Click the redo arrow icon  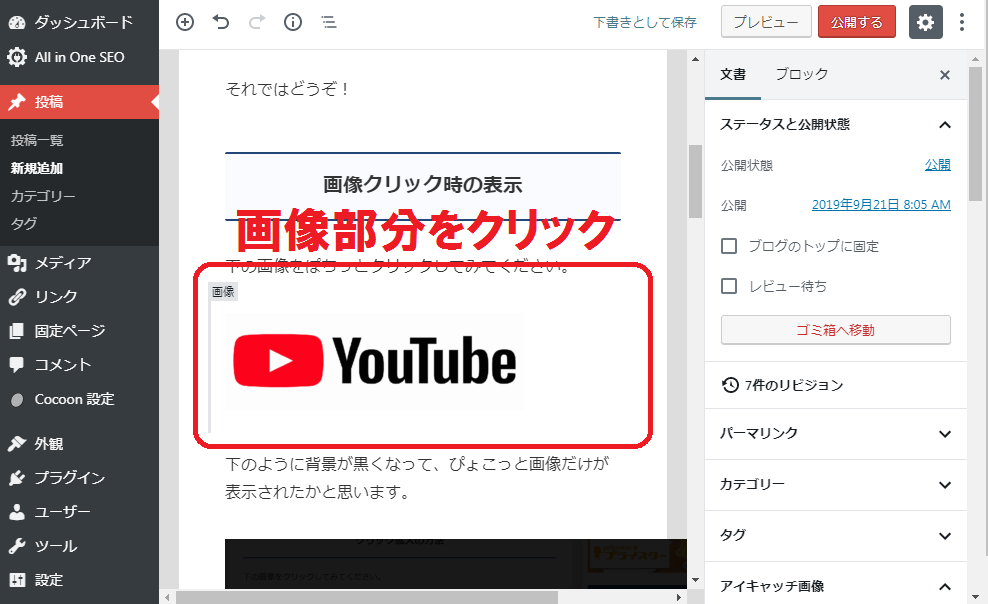(x=256, y=23)
